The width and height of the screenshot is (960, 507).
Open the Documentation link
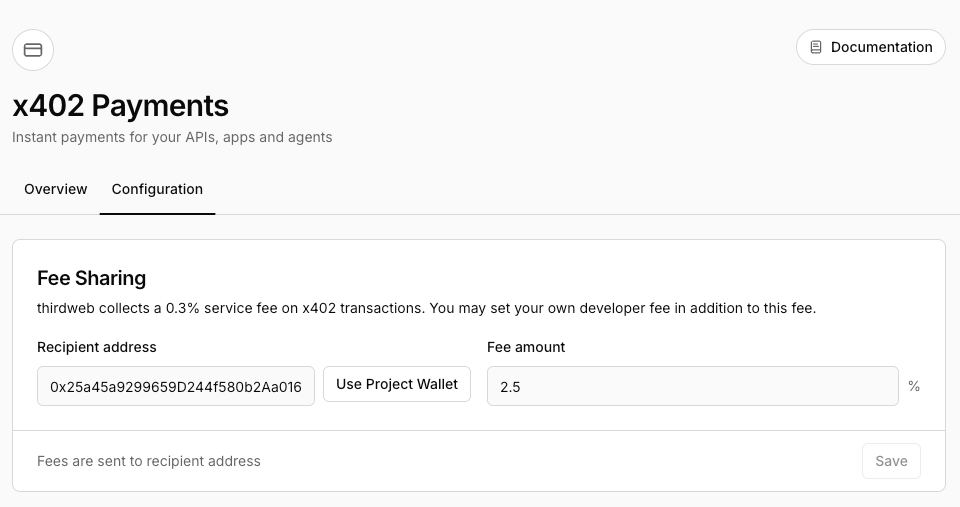coord(870,47)
